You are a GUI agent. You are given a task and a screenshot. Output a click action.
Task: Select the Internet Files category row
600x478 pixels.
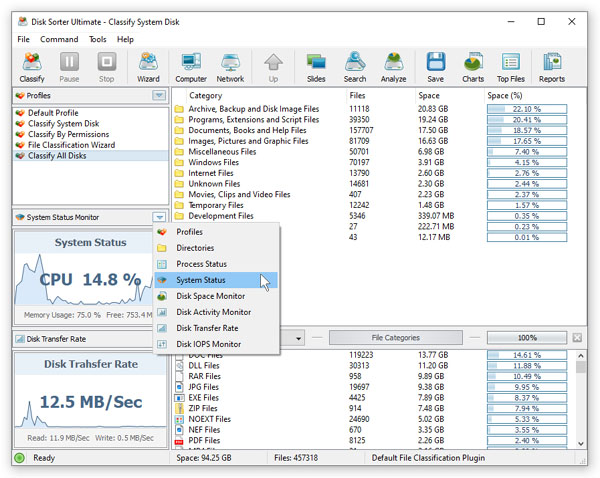coord(370,173)
